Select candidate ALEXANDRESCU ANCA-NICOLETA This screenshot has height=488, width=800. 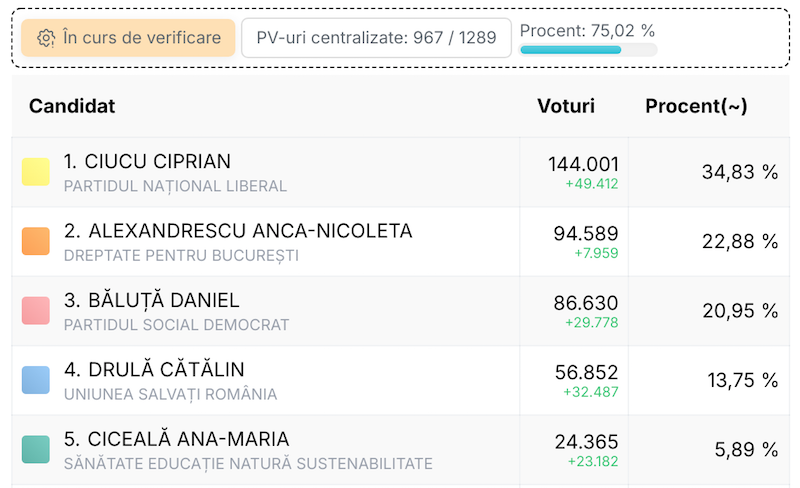point(238,231)
